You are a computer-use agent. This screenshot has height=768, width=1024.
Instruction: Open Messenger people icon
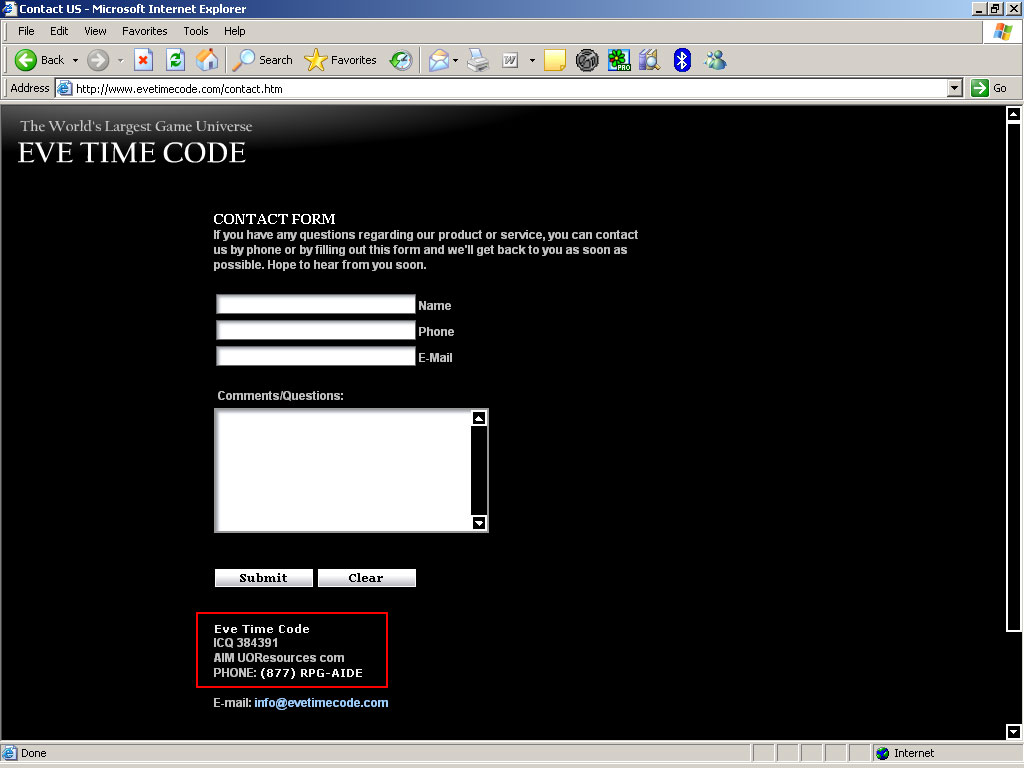pos(715,60)
